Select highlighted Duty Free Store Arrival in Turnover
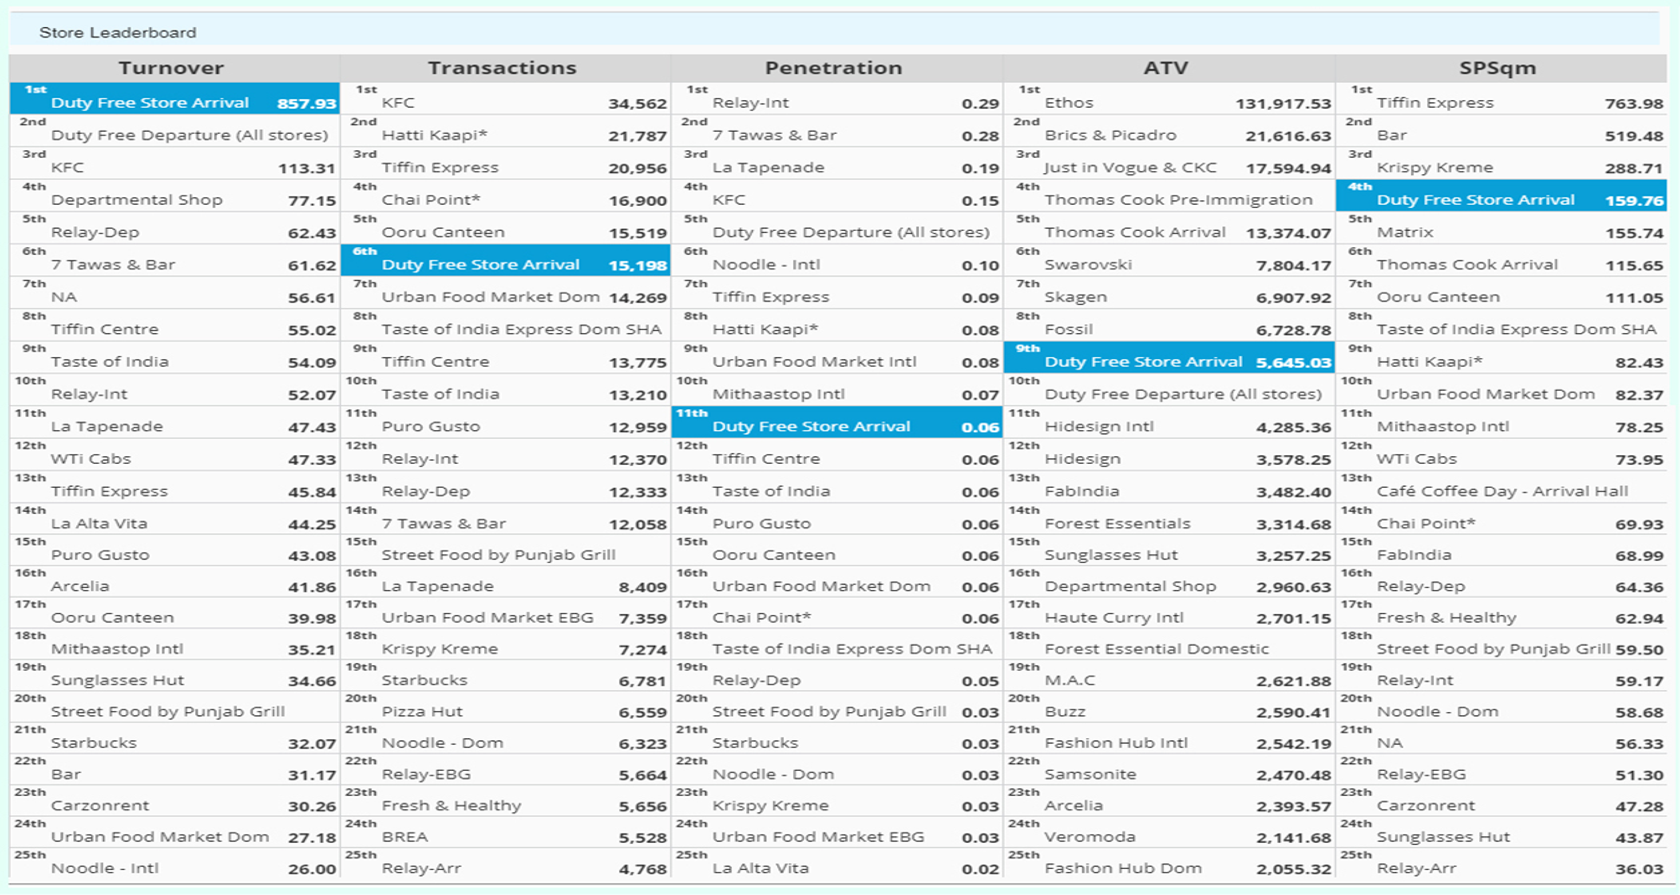The image size is (1680, 895). pyautogui.click(x=150, y=102)
